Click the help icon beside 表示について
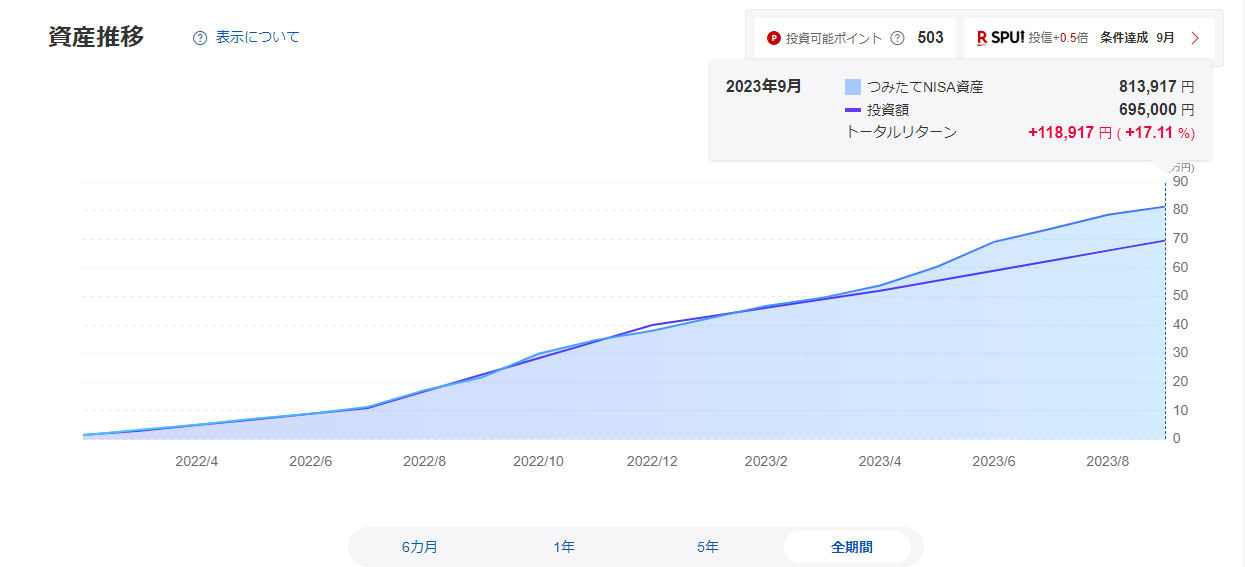The width and height of the screenshot is (1245, 567). pyautogui.click(x=200, y=38)
